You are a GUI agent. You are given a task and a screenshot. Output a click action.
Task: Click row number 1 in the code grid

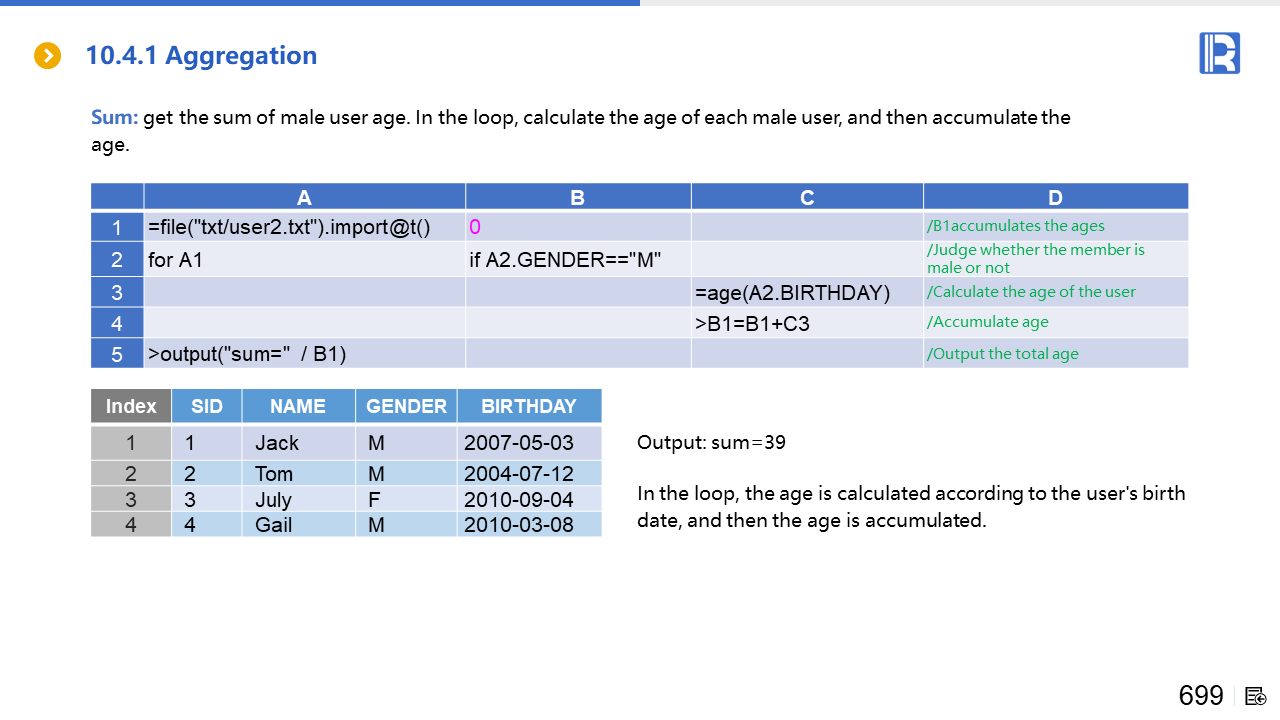(117, 227)
